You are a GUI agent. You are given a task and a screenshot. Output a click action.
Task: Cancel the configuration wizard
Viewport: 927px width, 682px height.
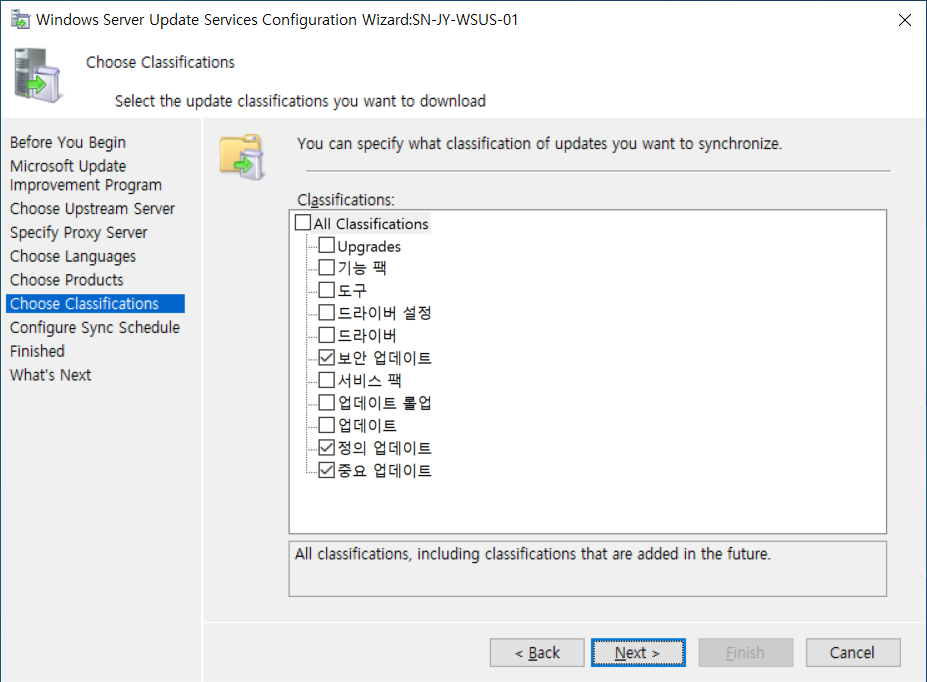[x=853, y=652]
